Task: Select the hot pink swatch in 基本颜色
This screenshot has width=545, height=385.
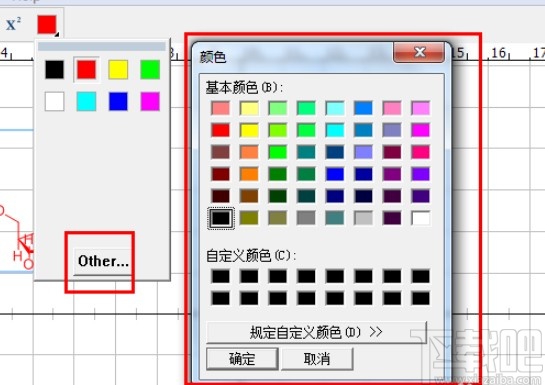Action: [x=421, y=152]
